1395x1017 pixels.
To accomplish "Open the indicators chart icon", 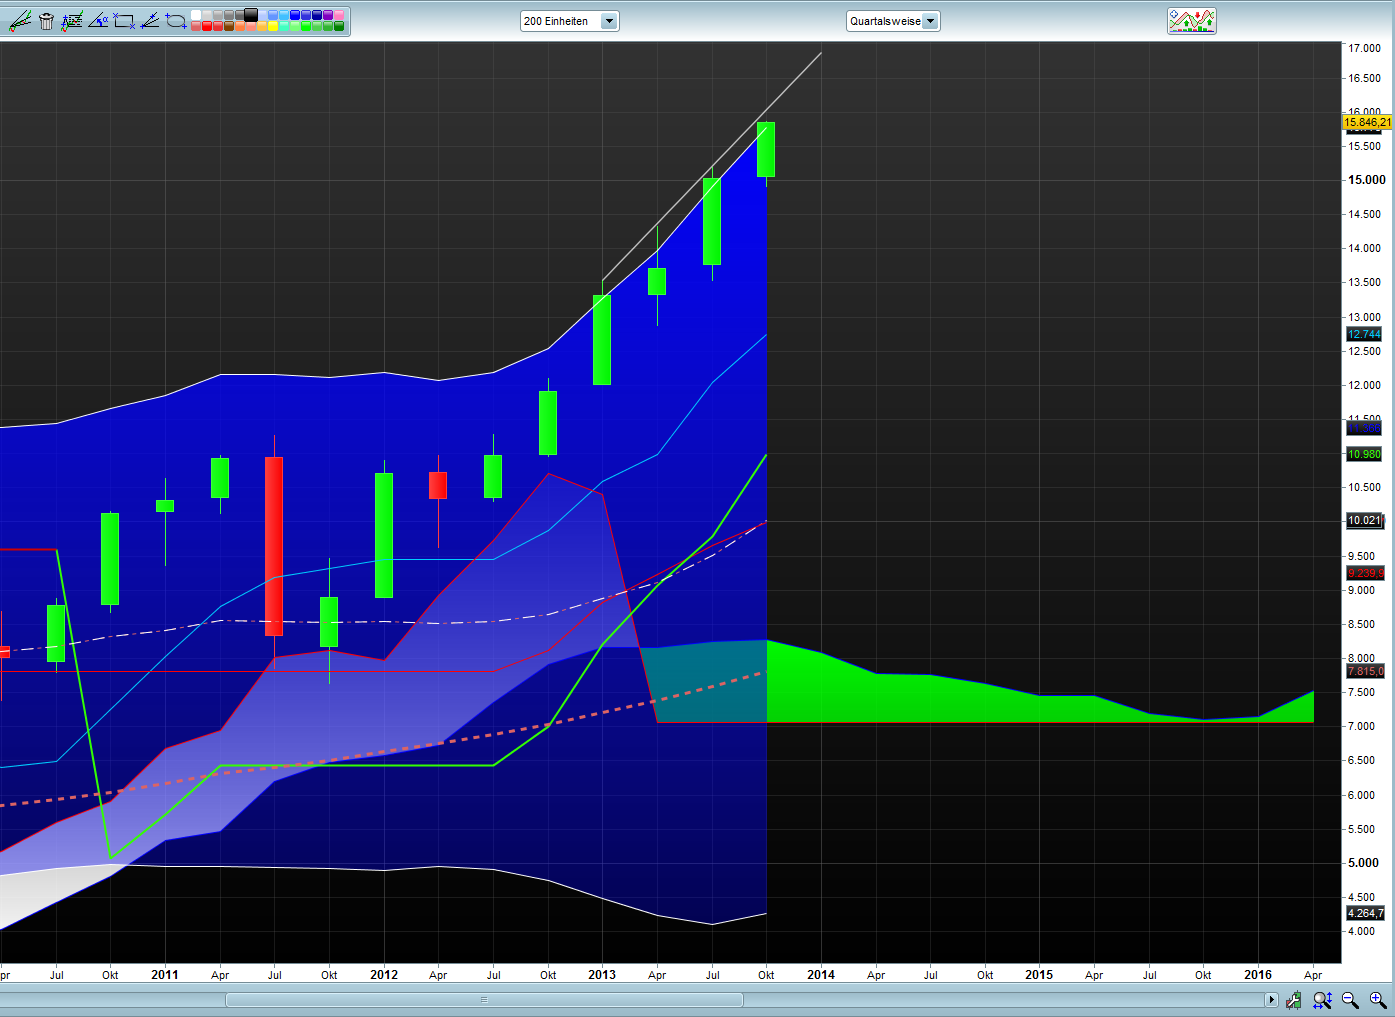I will pos(1191,21).
